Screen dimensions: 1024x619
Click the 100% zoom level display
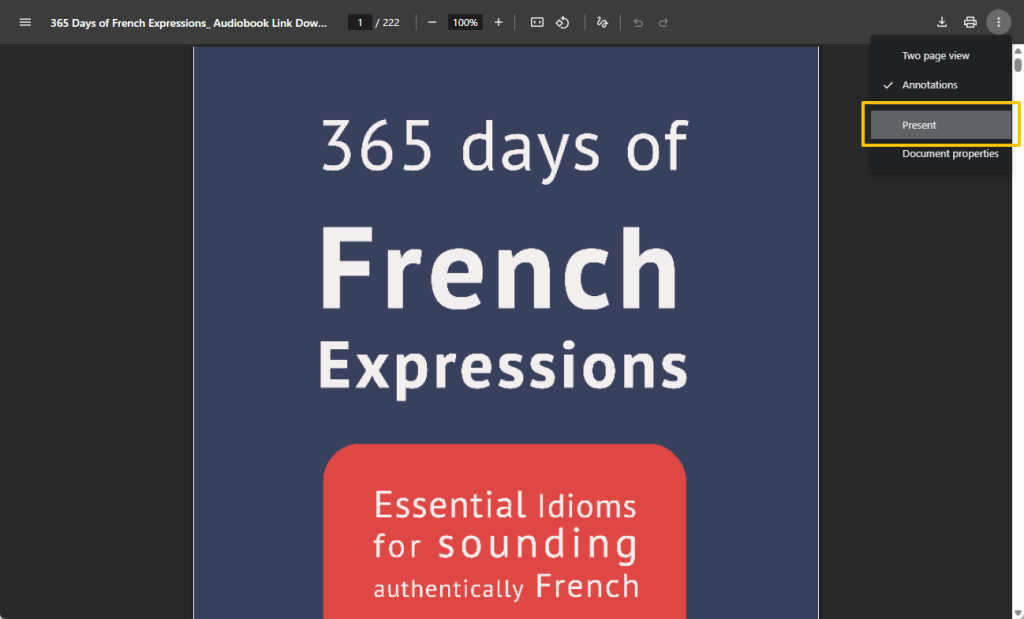click(x=464, y=21)
